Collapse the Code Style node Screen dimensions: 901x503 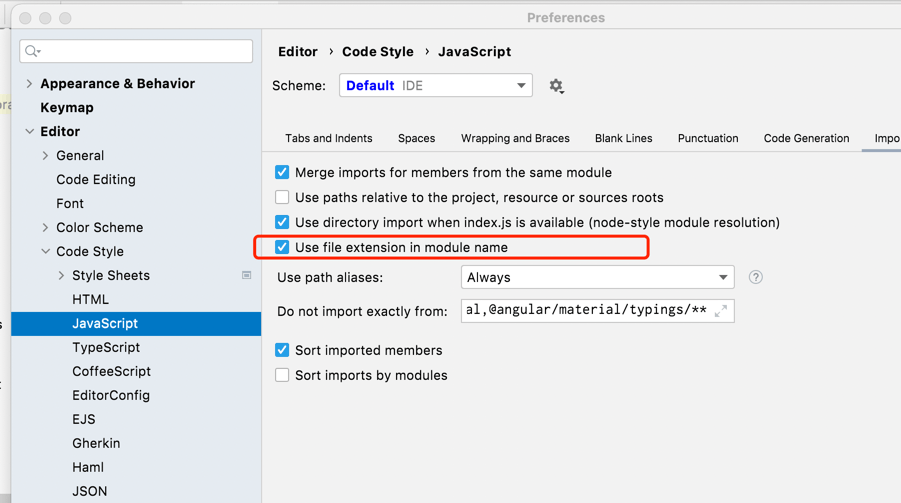tap(45, 251)
